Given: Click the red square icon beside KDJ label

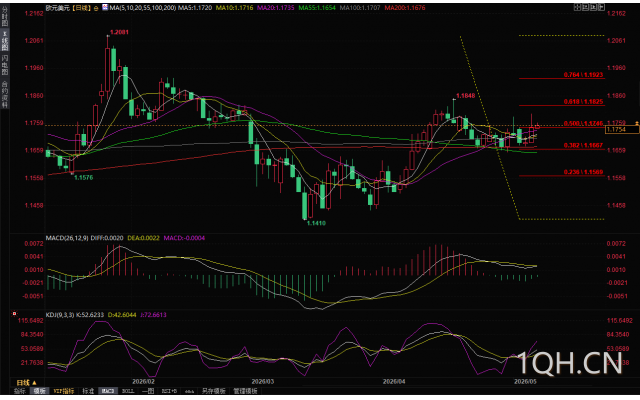Looking at the screenshot, I should tap(14, 314).
